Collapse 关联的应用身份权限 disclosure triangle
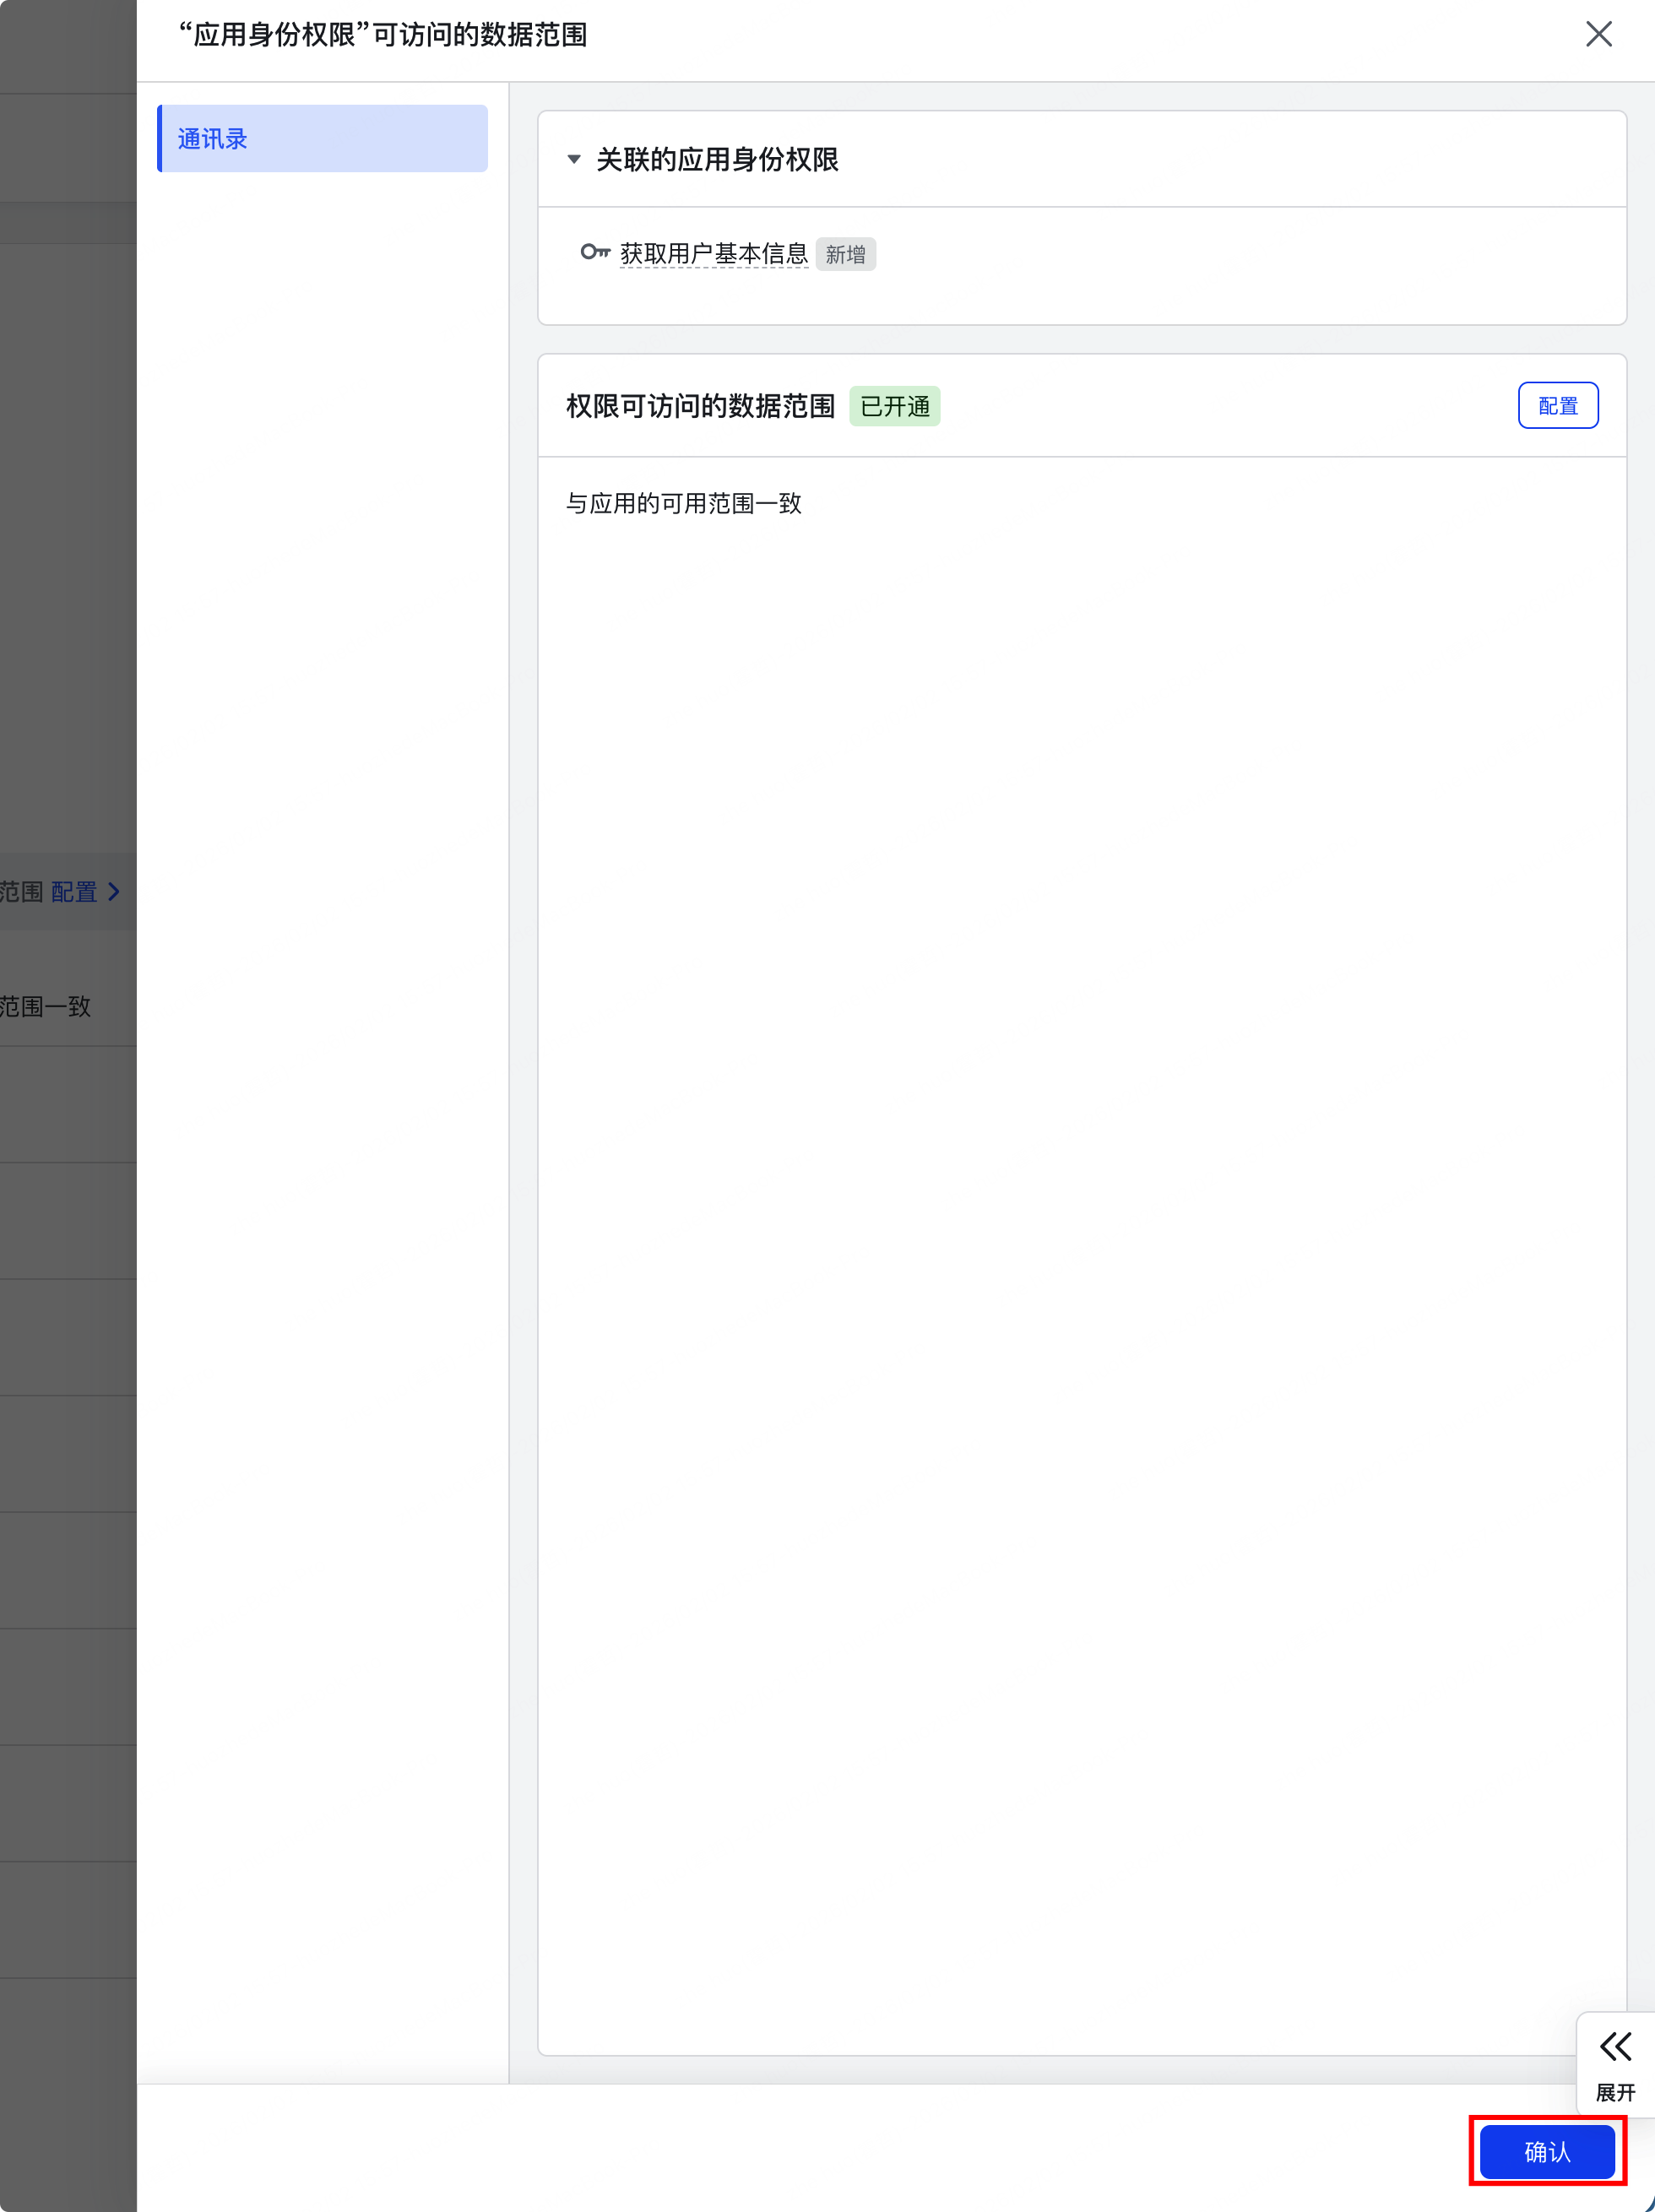 [574, 159]
